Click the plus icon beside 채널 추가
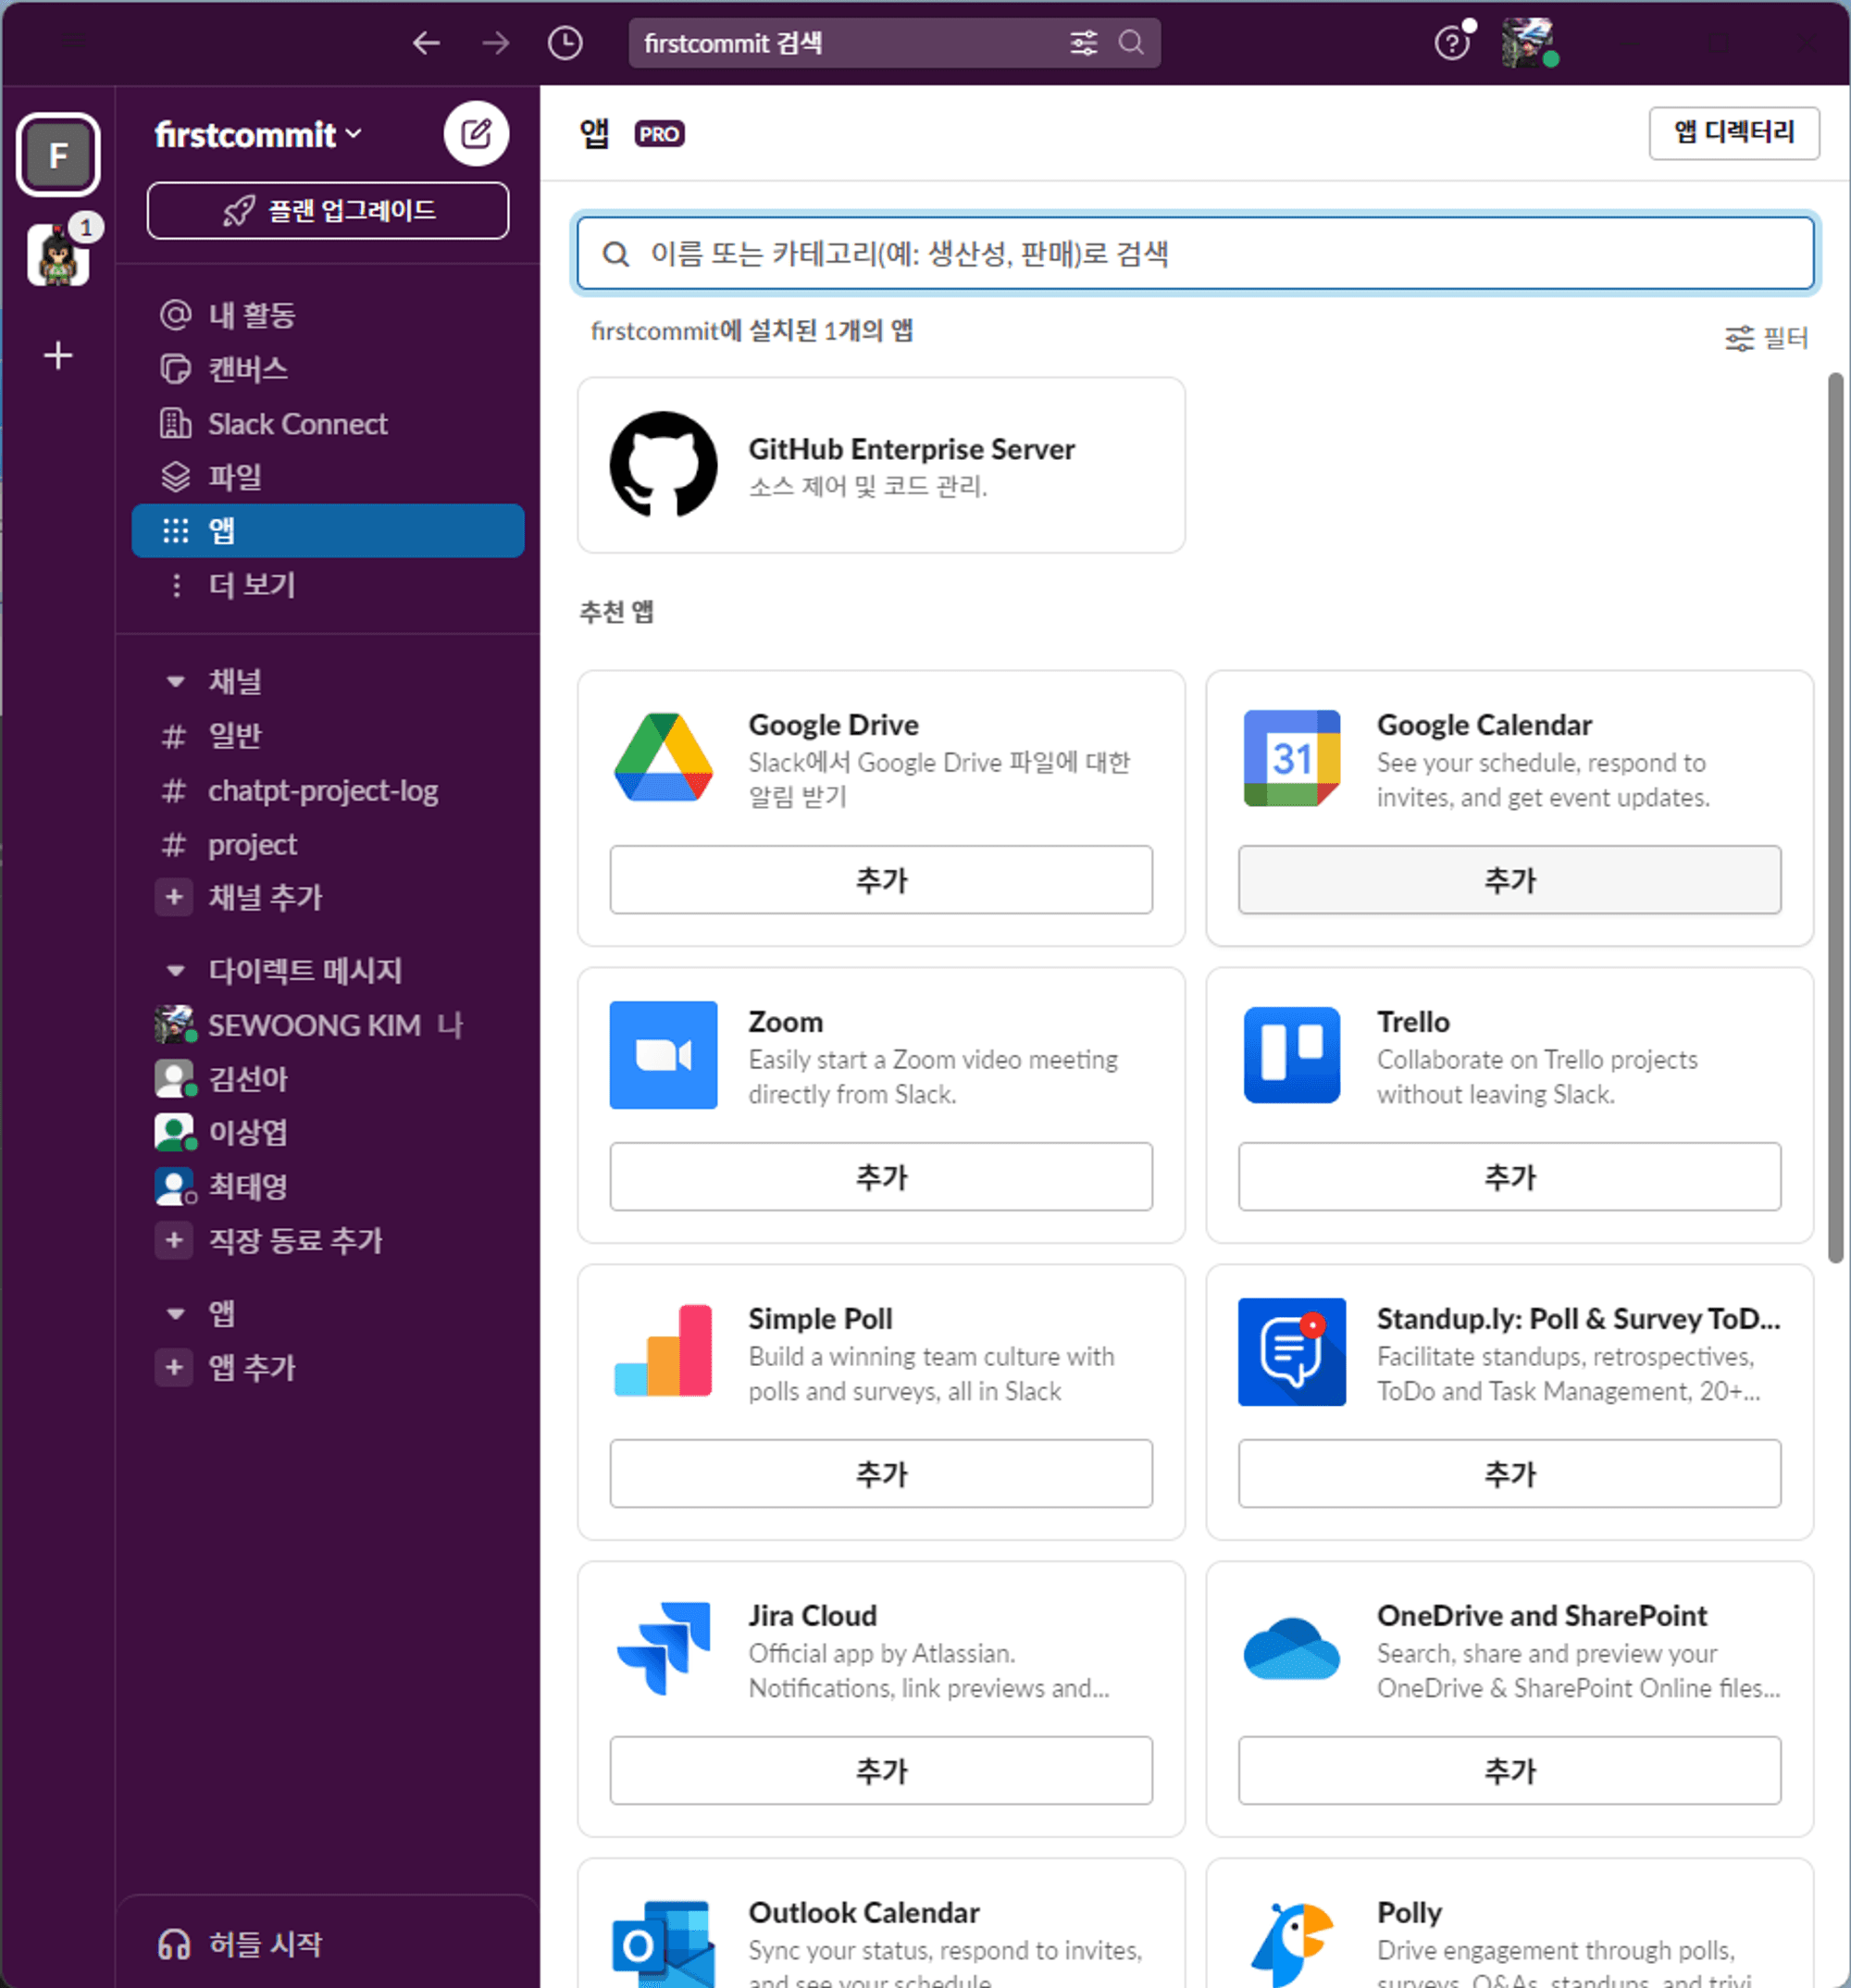Image resolution: width=1851 pixels, height=1988 pixels. tap(174, 897)
